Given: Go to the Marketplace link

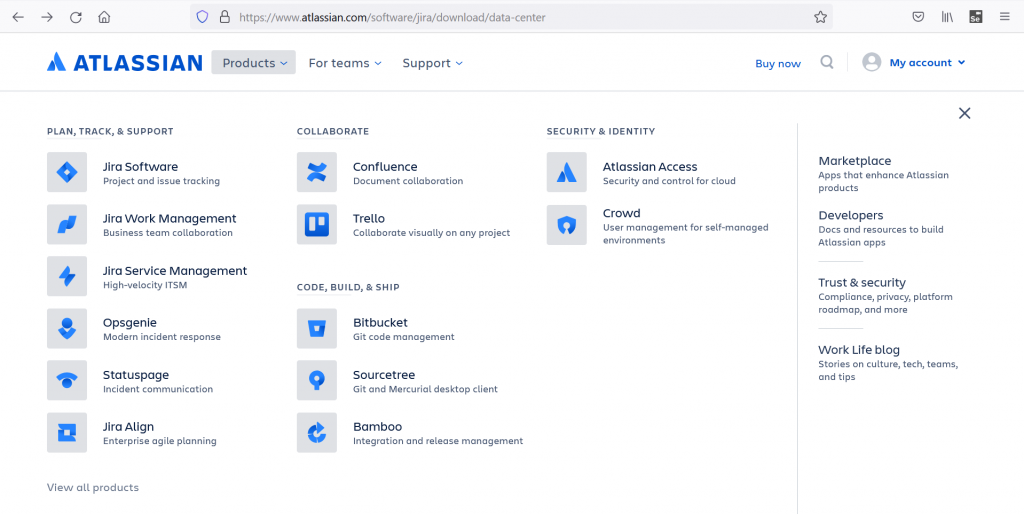Looking at the screenshot, I should (x=854, y=161).
